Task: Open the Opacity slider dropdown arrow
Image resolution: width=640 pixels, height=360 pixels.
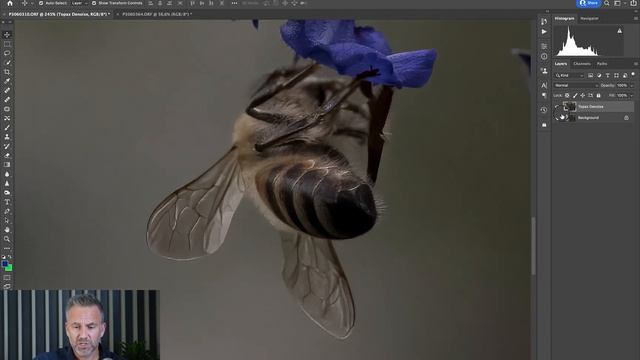Action: [x=632, y=86]
